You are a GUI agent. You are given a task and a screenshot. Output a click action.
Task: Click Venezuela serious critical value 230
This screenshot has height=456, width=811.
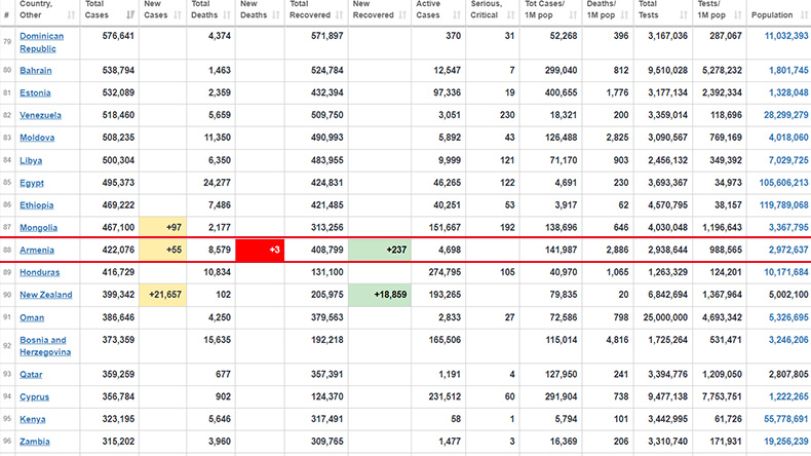pos(507,115)
